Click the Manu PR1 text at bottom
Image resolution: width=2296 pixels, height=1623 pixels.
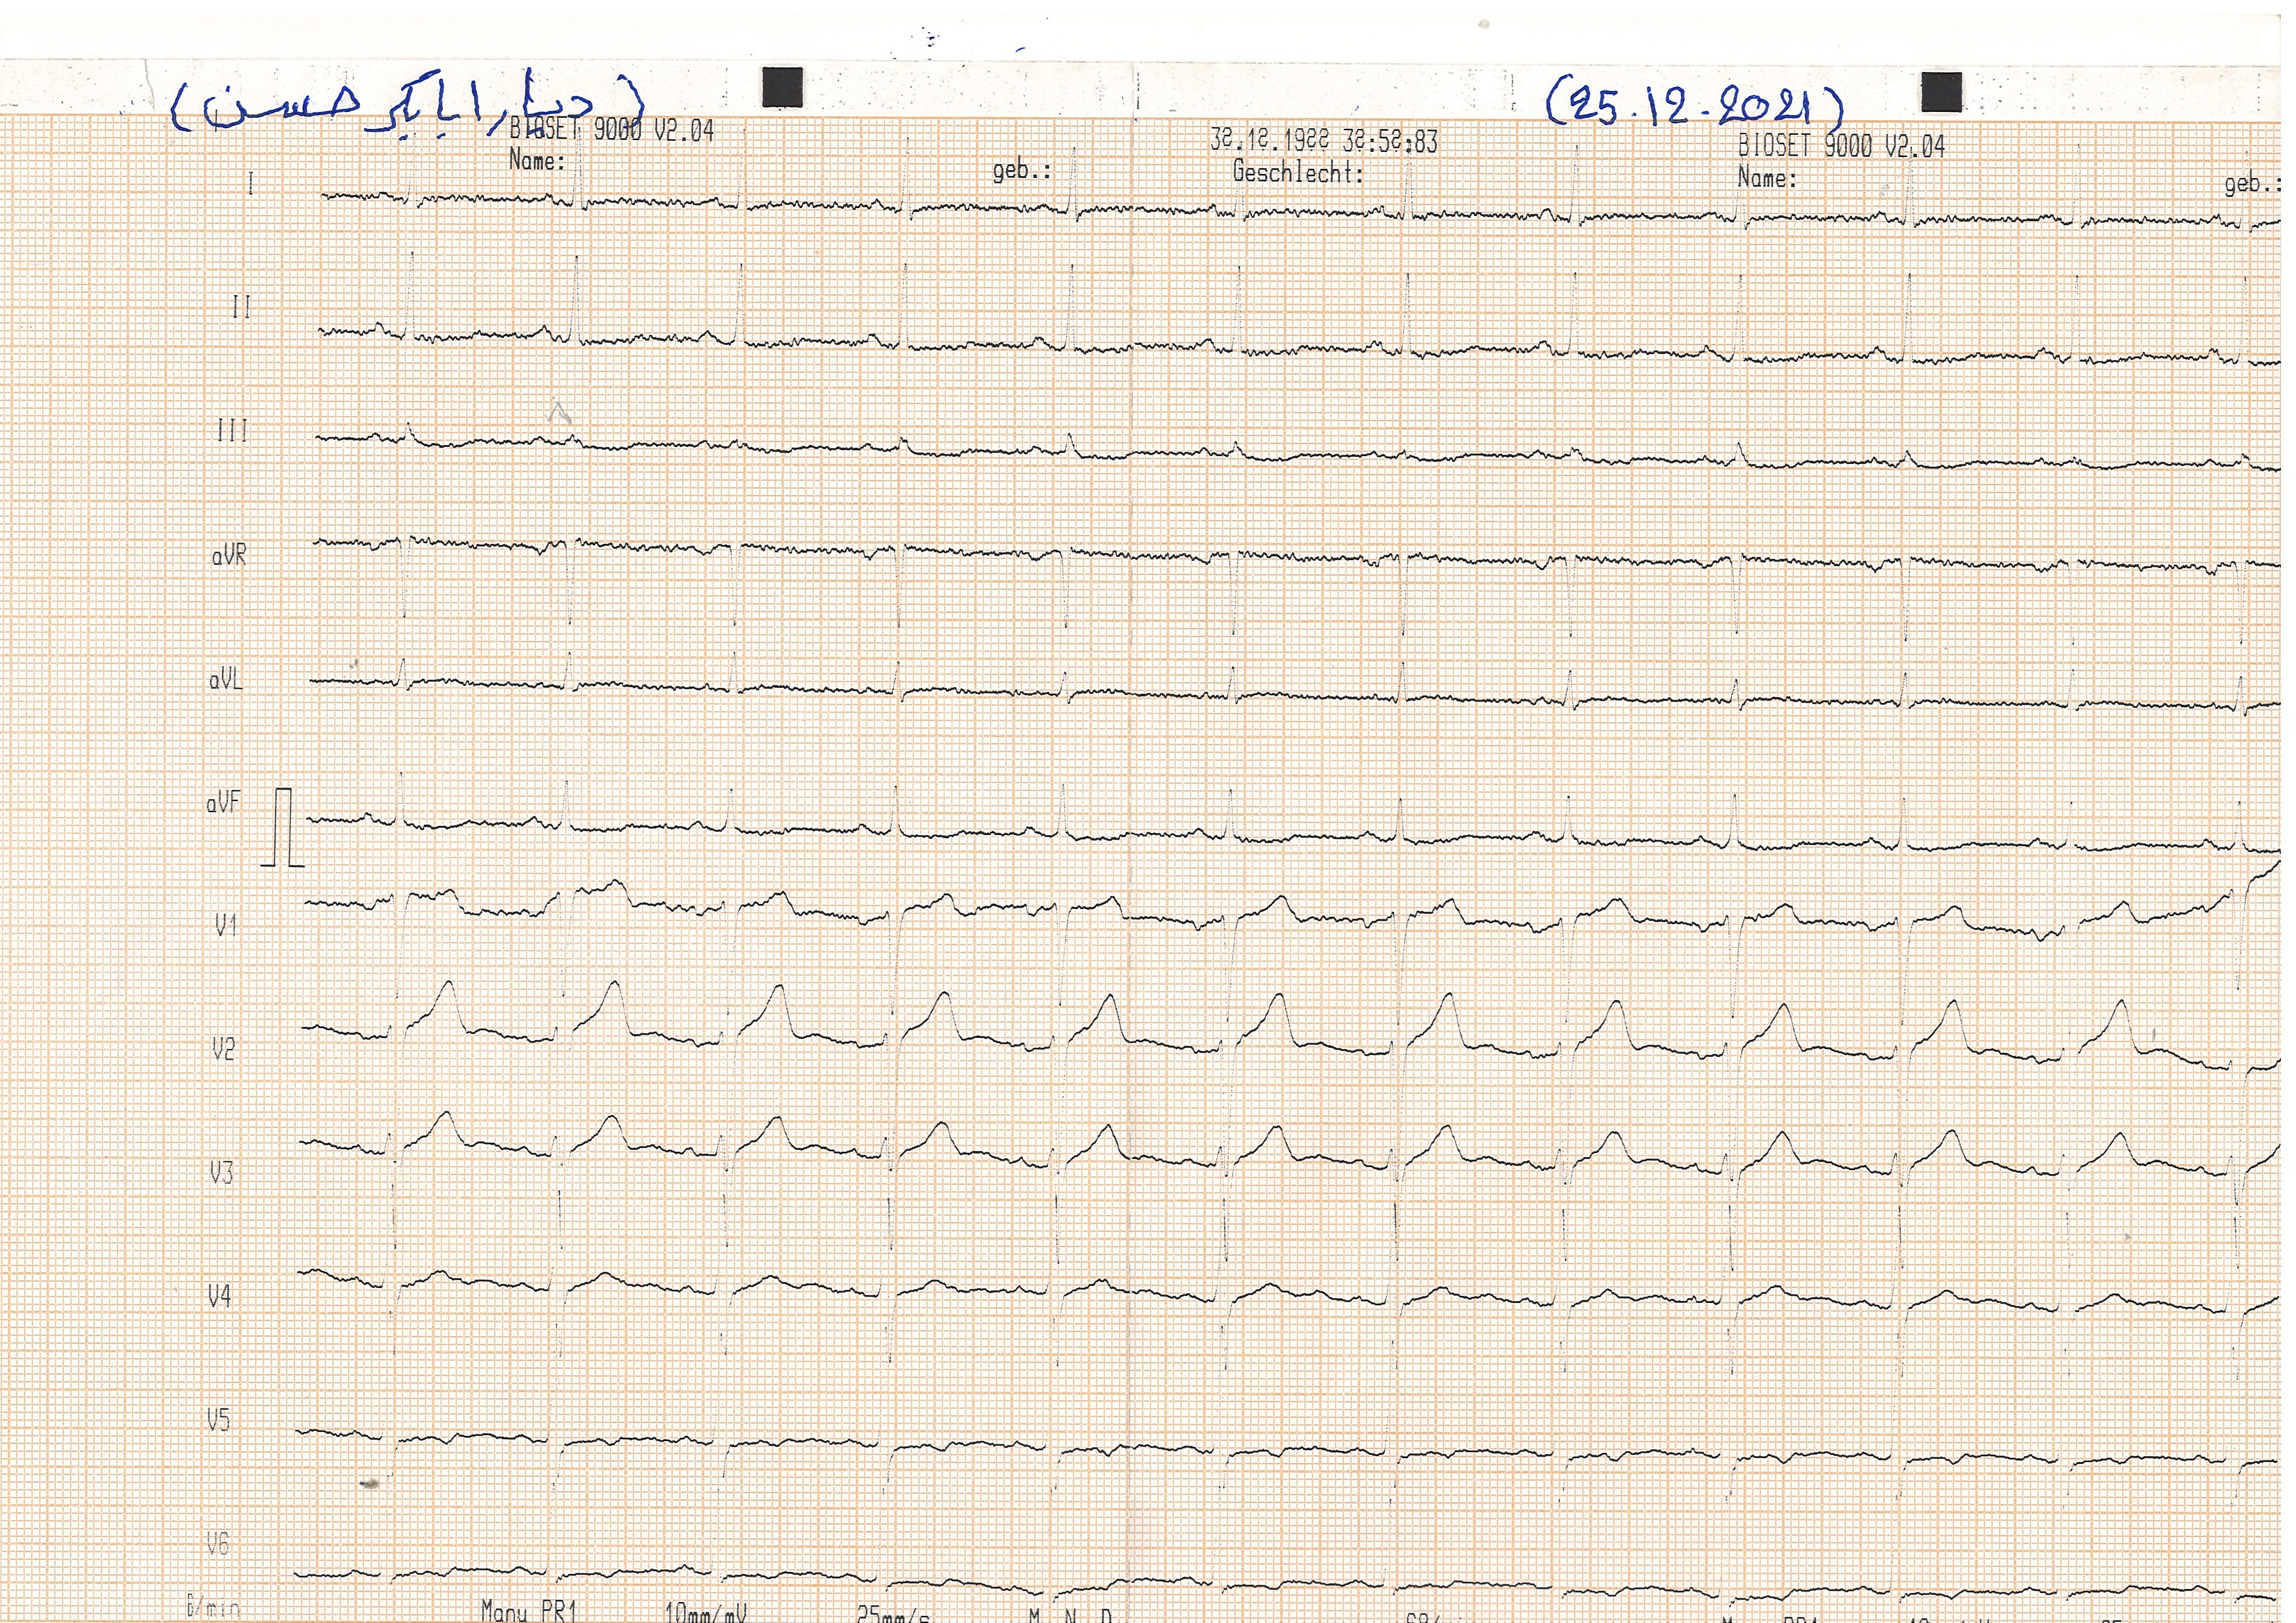click(x=529, y=1611)
